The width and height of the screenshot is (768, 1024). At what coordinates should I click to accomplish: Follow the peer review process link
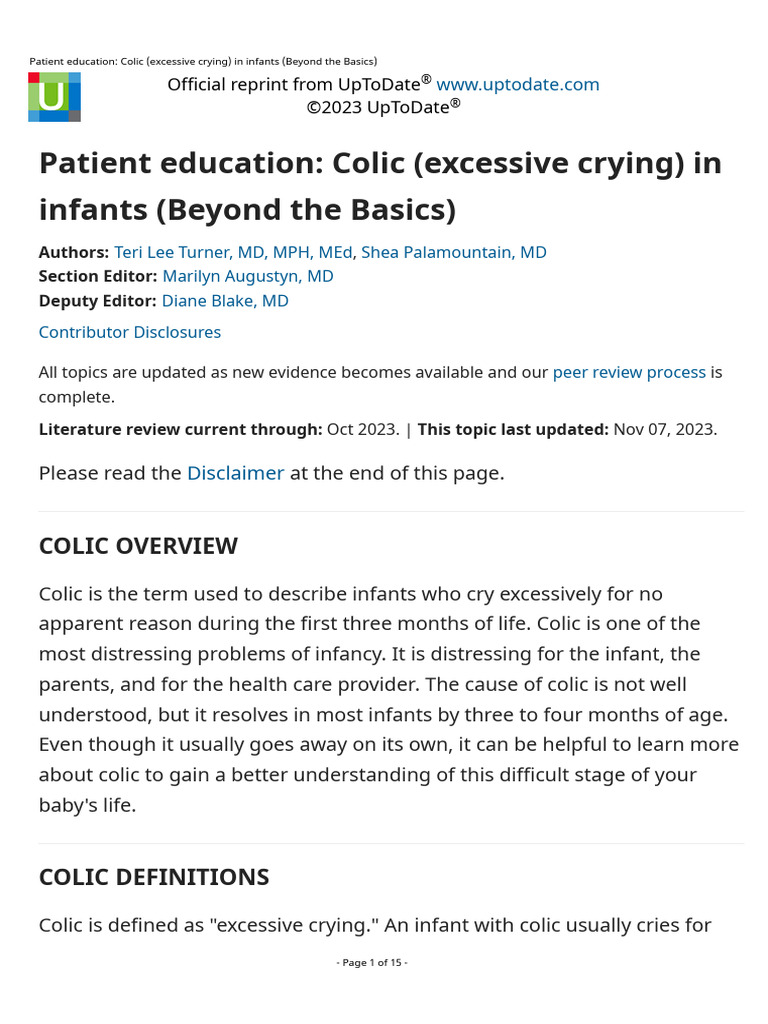629,372
